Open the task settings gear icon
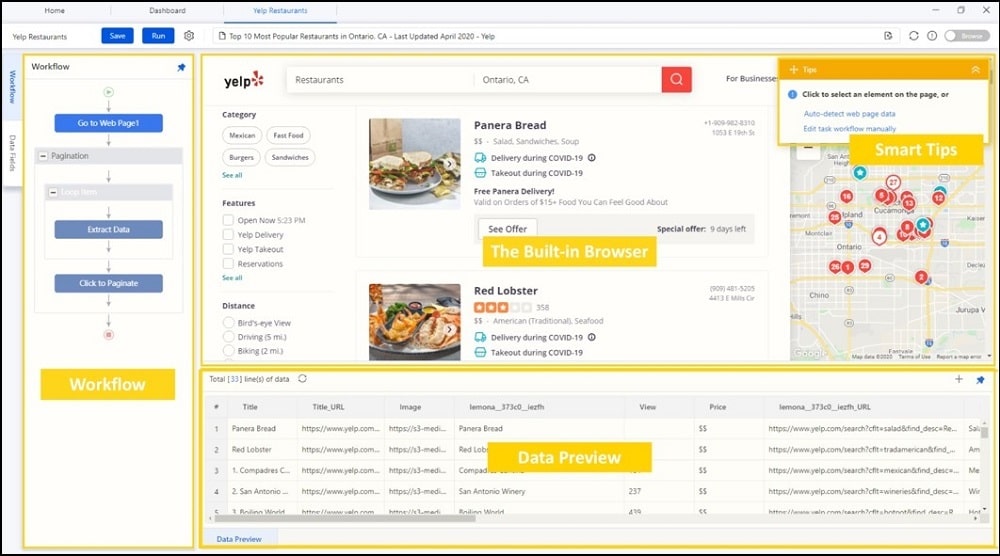The height and width of the screenshot is (556, 1000). [x=189, y=36]
